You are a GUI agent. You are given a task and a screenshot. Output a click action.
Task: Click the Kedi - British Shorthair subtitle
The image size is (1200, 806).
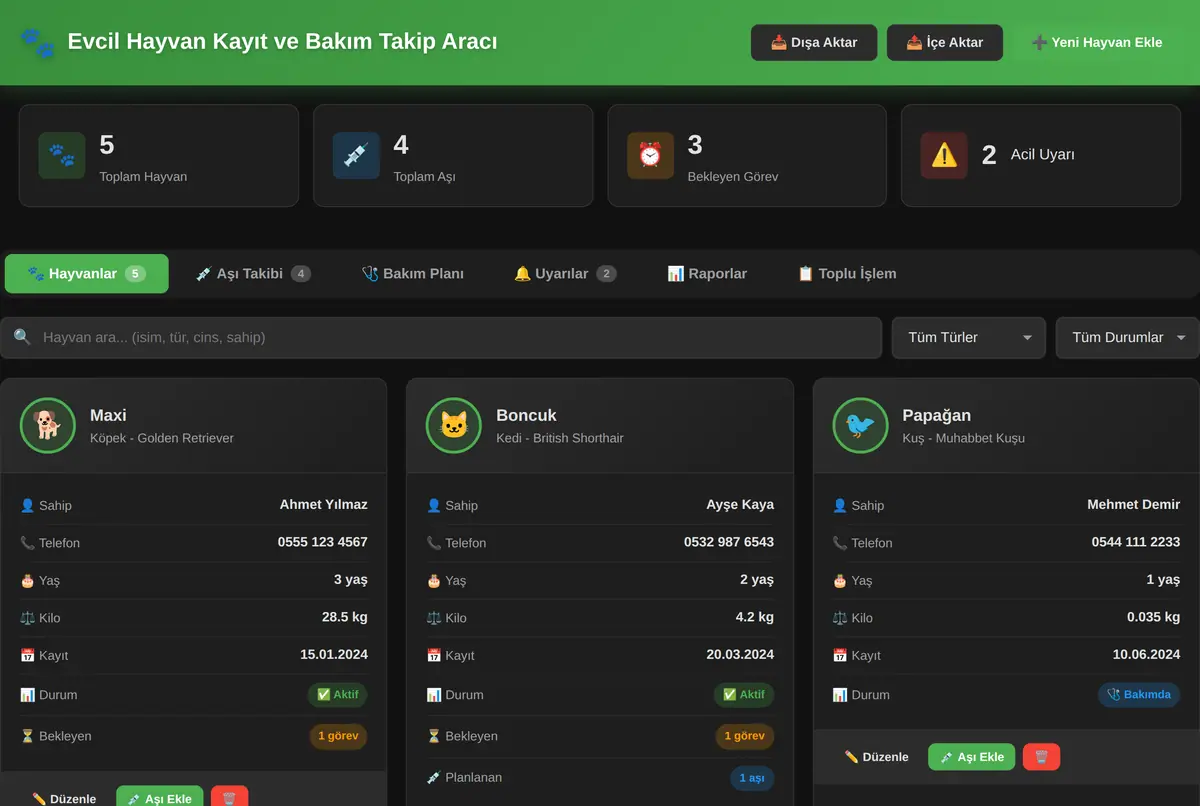560,438
